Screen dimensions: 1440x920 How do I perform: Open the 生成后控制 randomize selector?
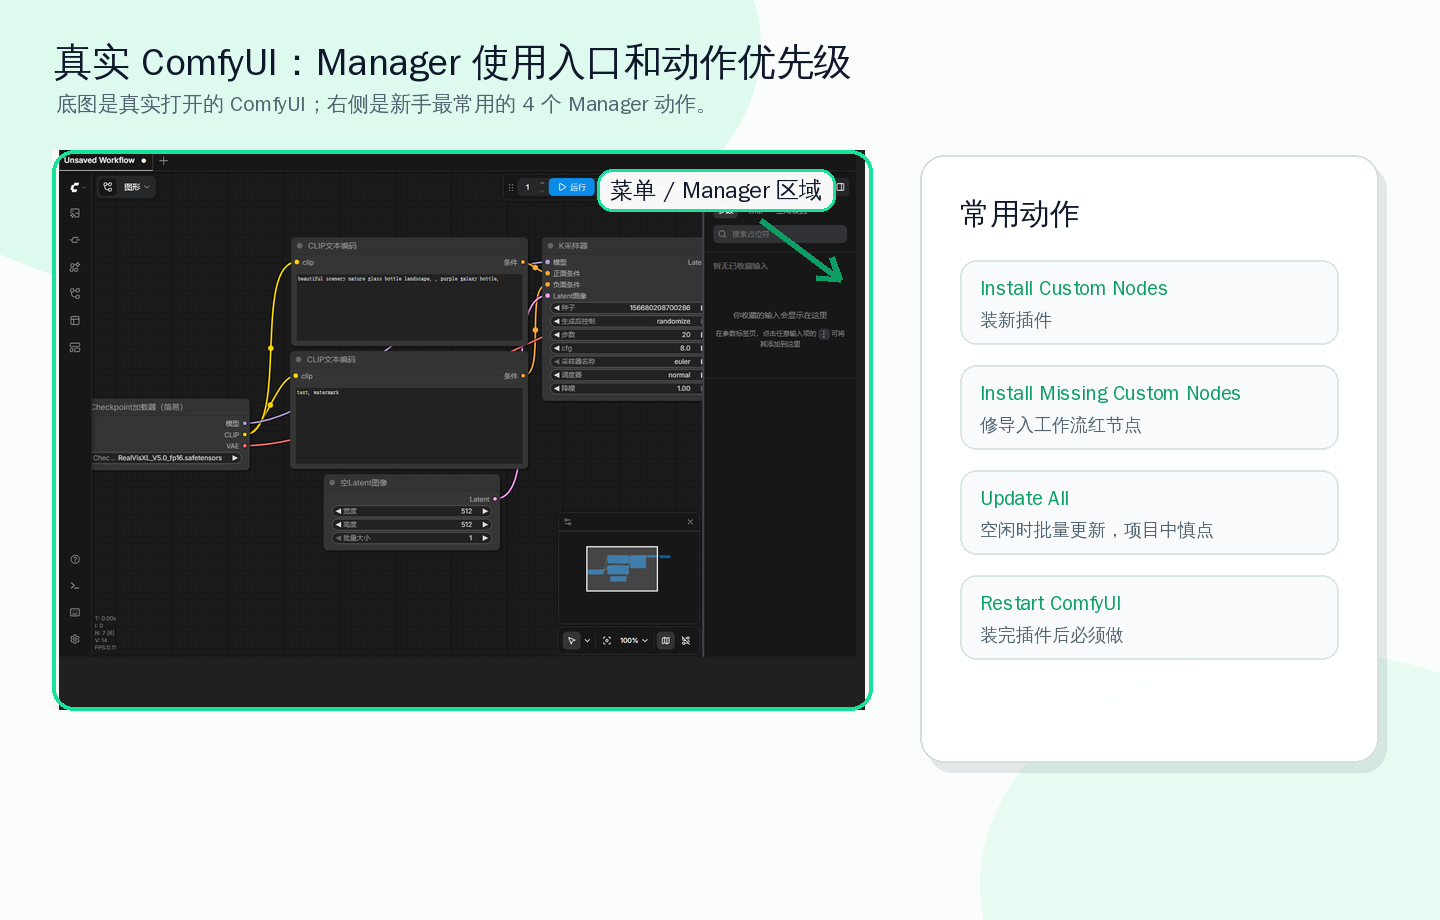627,321
